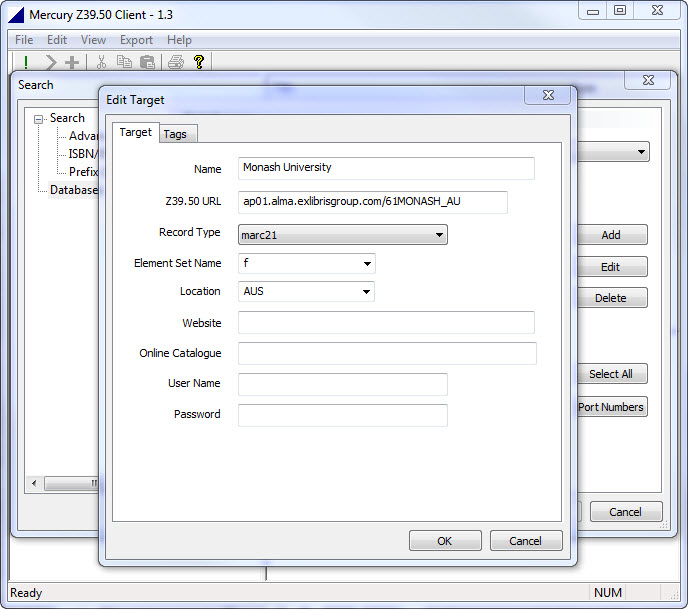Close the Search window

(648, 80)
